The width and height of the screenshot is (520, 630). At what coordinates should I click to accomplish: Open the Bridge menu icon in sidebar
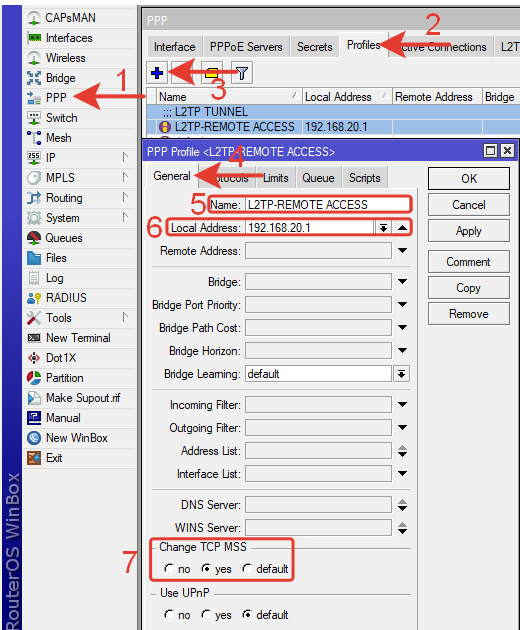[x=34, y=78]
